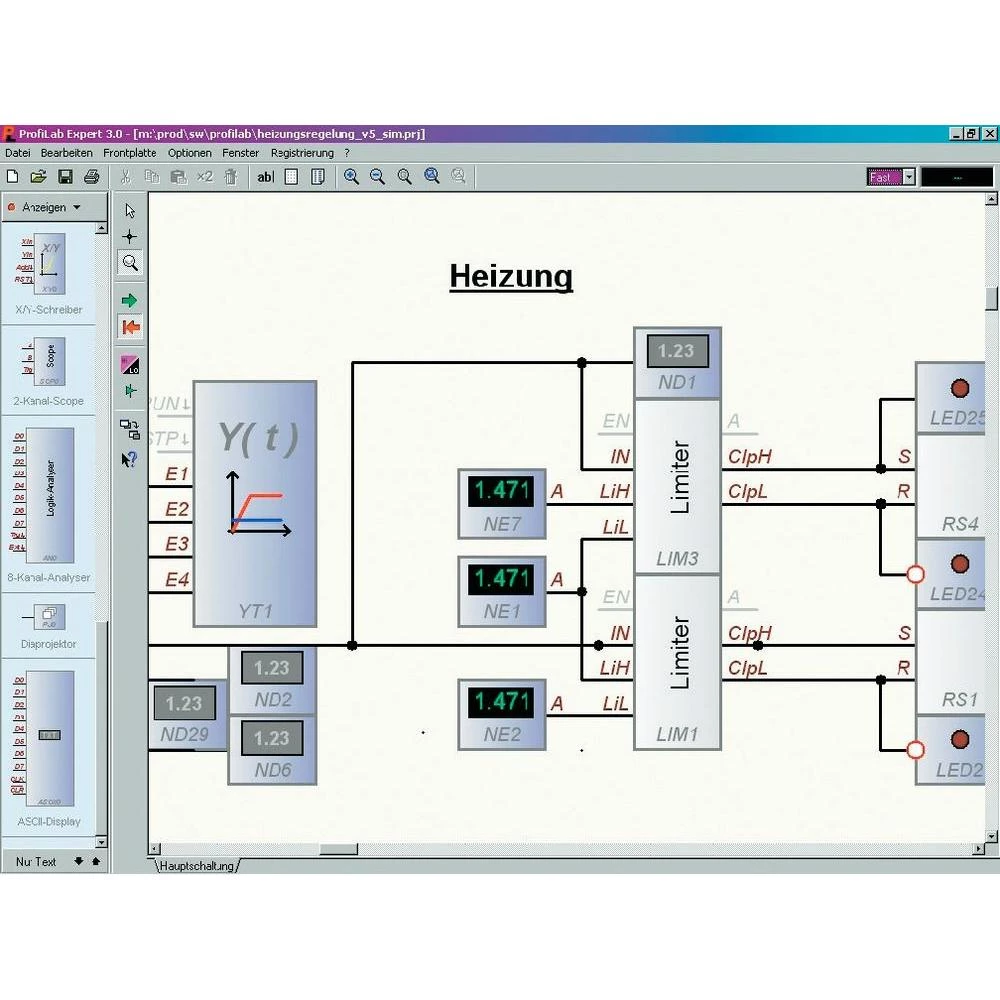Print the circuit using the printer icon
1000x1000 pixels.
[x=89, y=177]
